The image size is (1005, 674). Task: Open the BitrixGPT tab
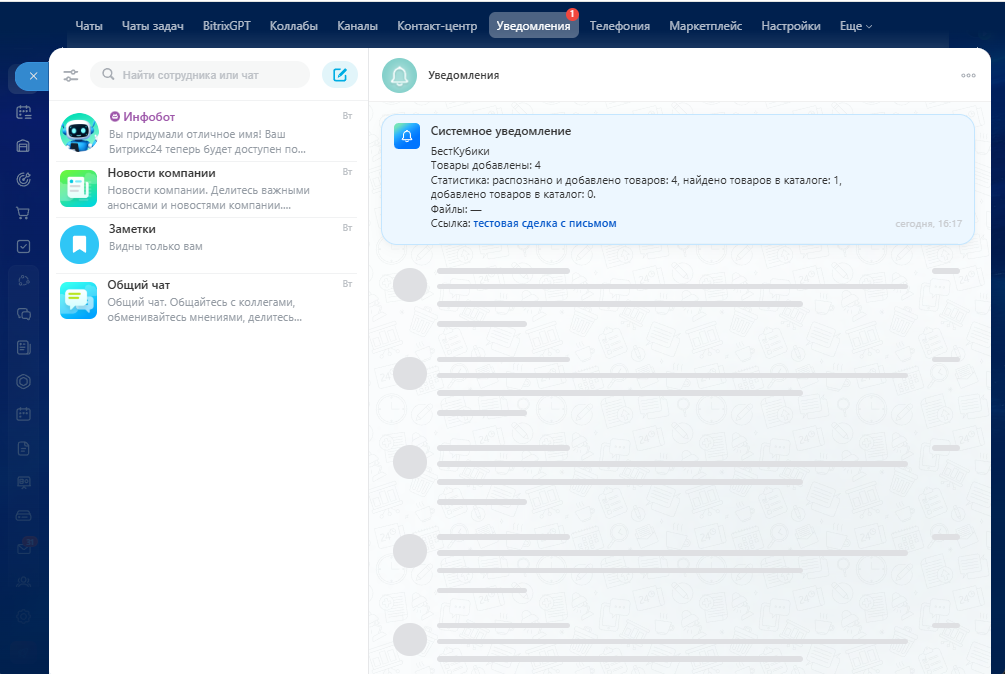[226, 26]
